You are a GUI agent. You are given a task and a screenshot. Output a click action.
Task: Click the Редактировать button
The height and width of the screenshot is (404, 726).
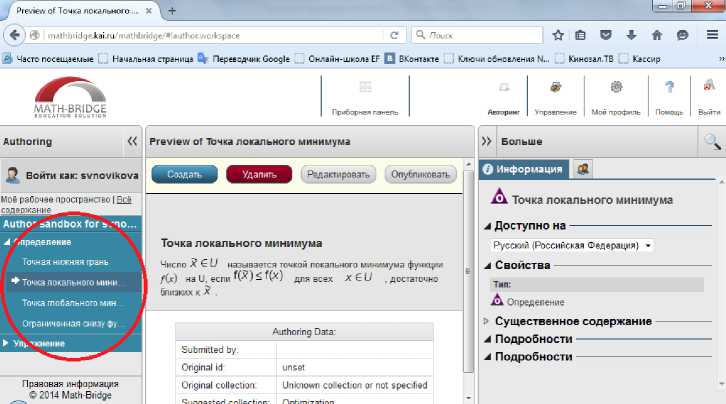(x=338, y=174)
